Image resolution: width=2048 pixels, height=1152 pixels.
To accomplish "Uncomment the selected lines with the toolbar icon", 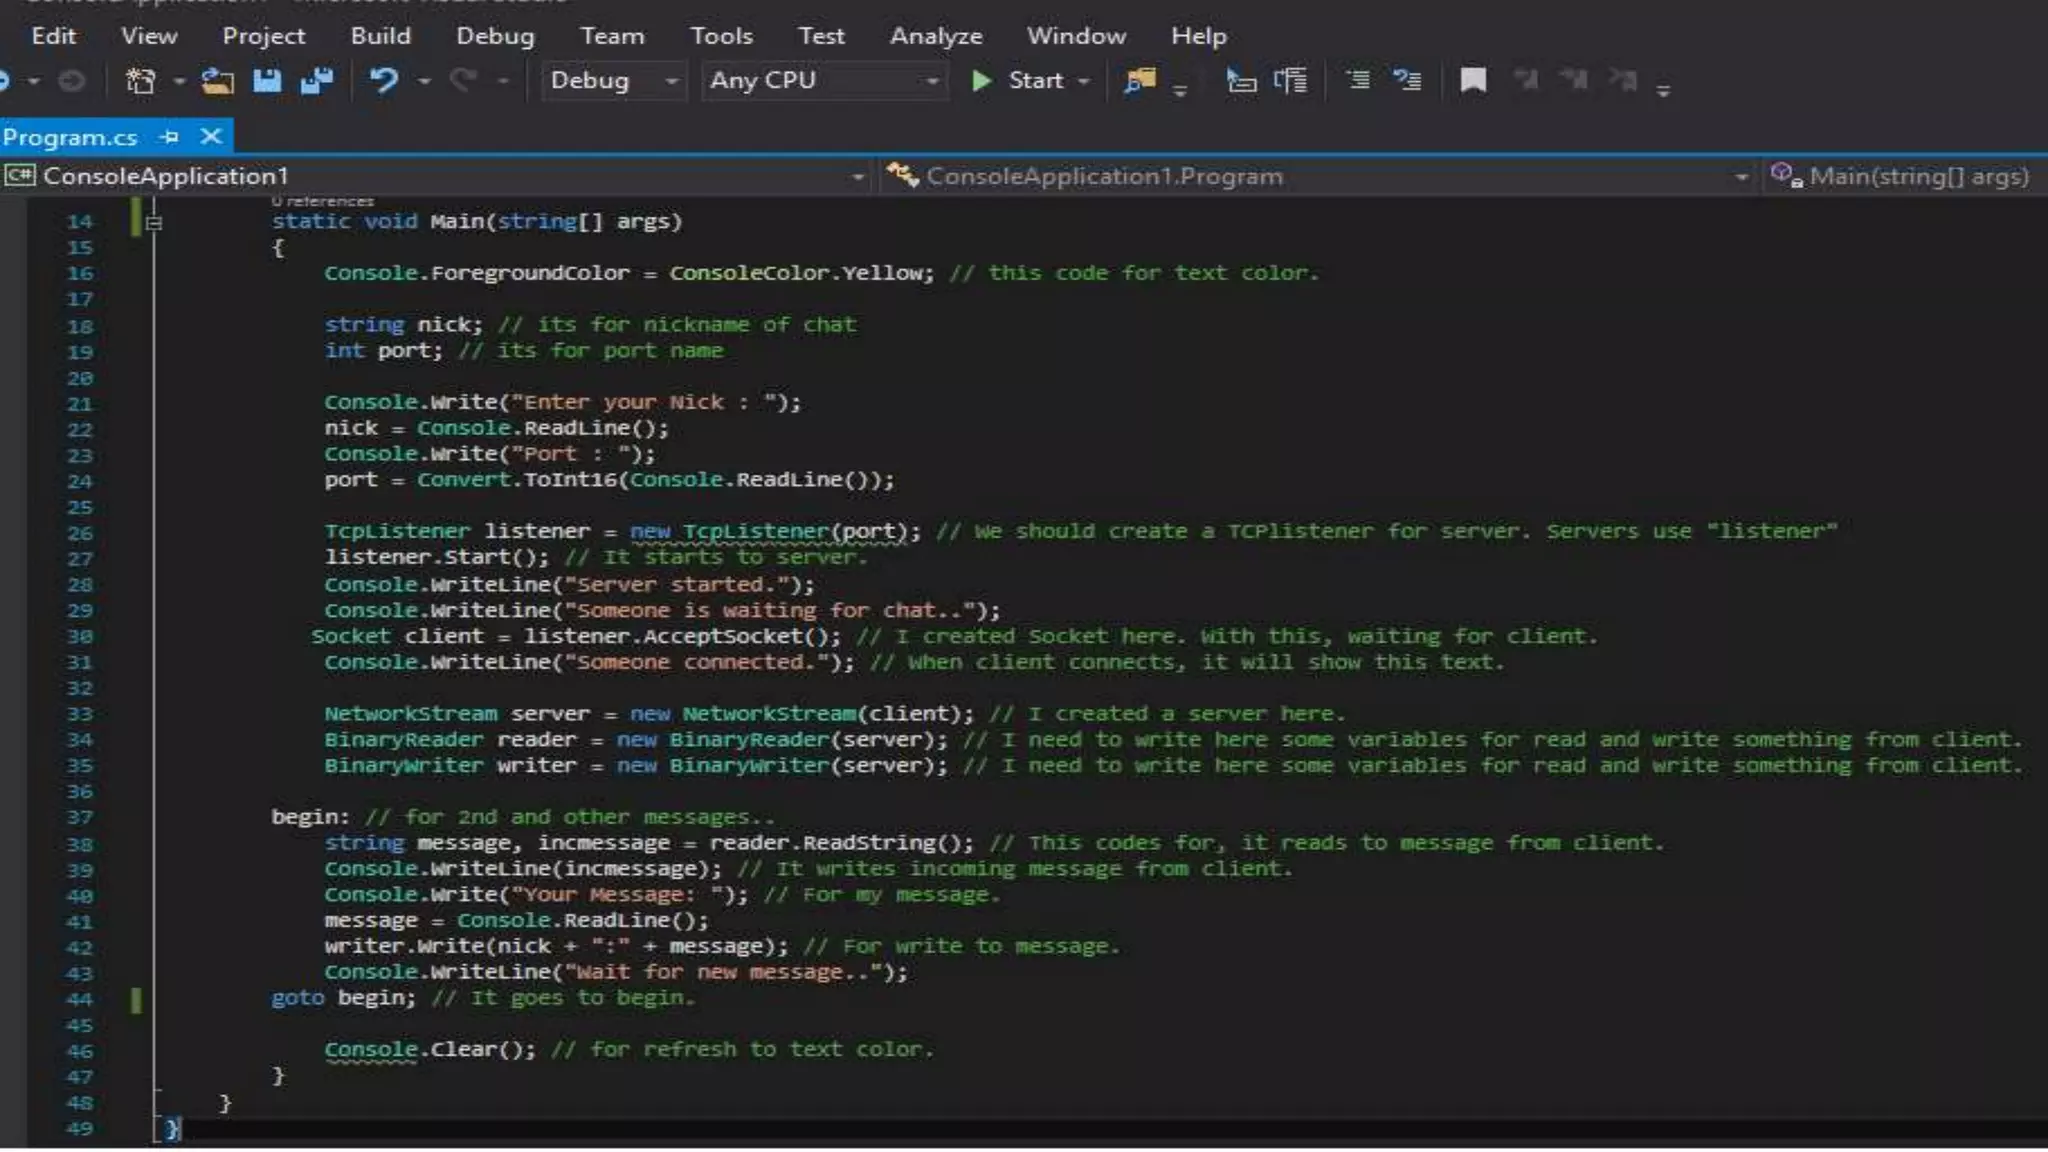I will click(x=1407, y=81).
